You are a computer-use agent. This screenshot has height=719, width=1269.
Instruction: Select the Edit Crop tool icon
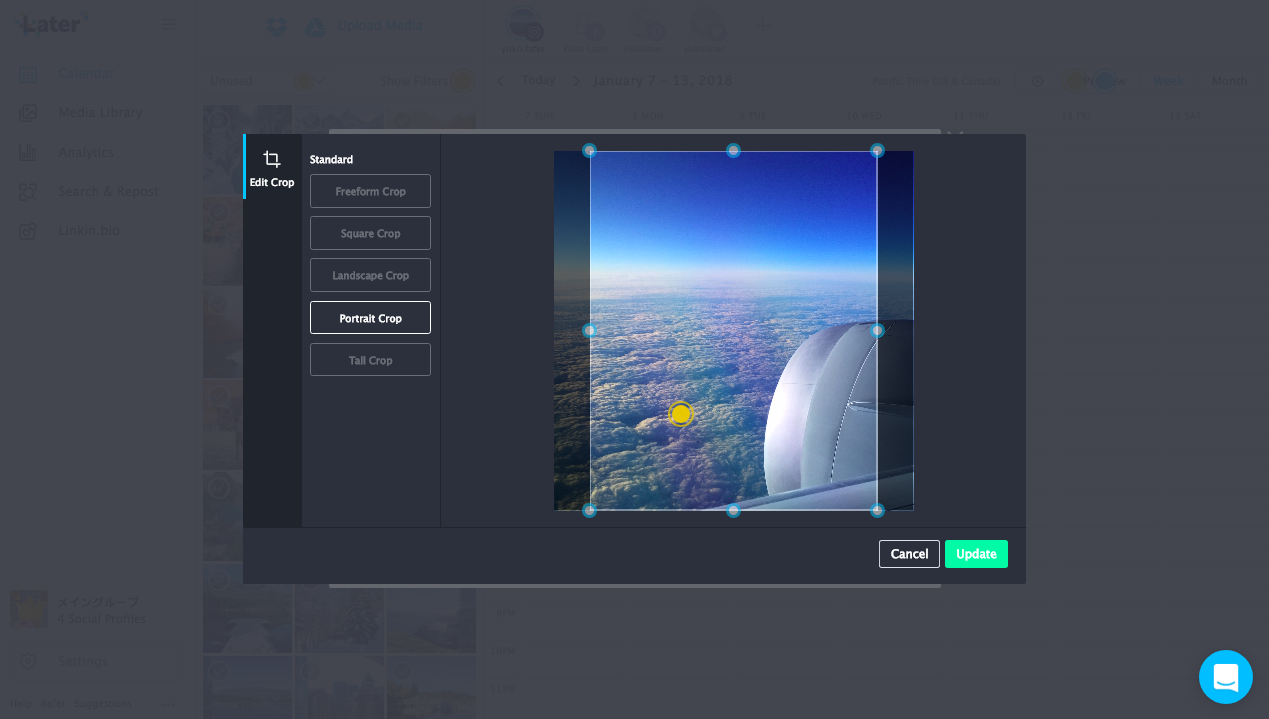pos(271,159)
